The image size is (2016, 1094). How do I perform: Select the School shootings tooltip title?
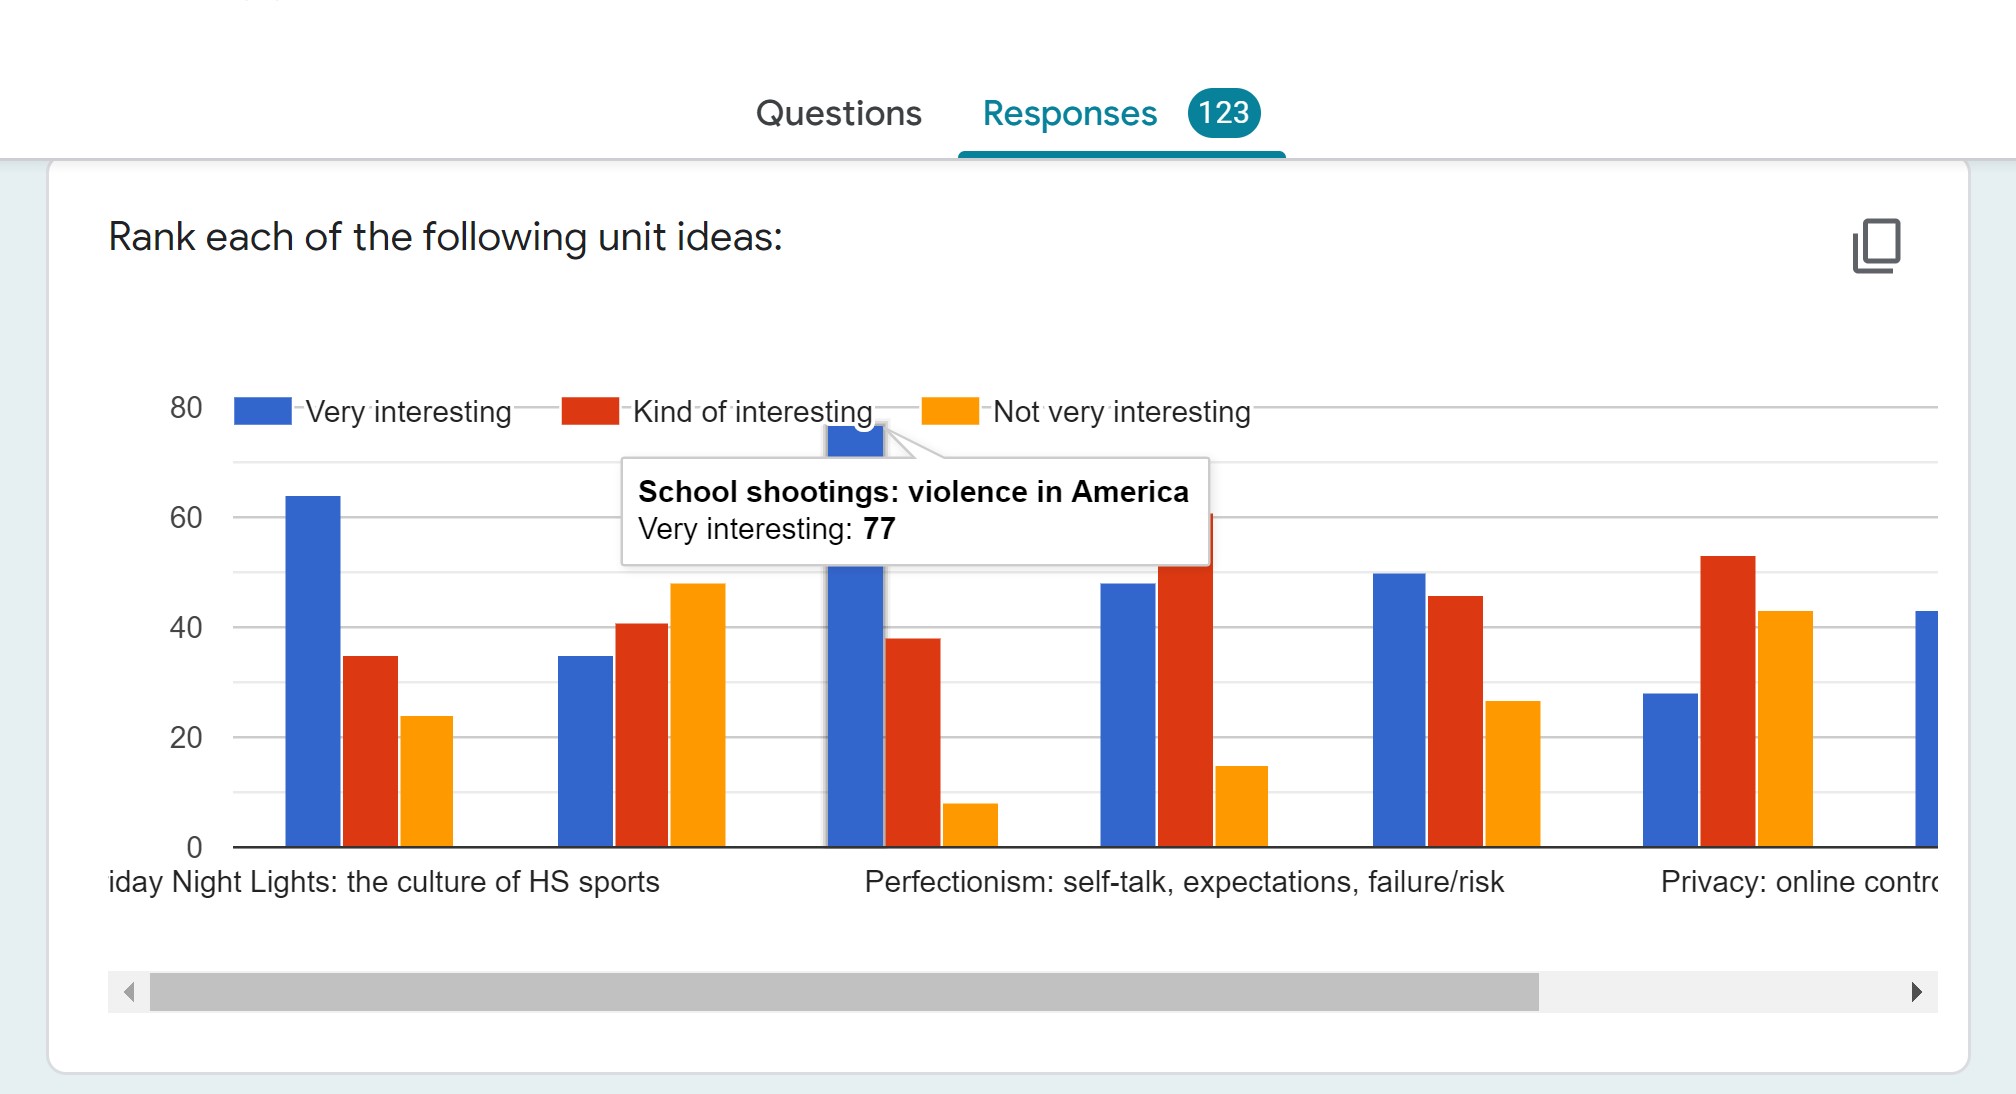(x=913, y=491)
